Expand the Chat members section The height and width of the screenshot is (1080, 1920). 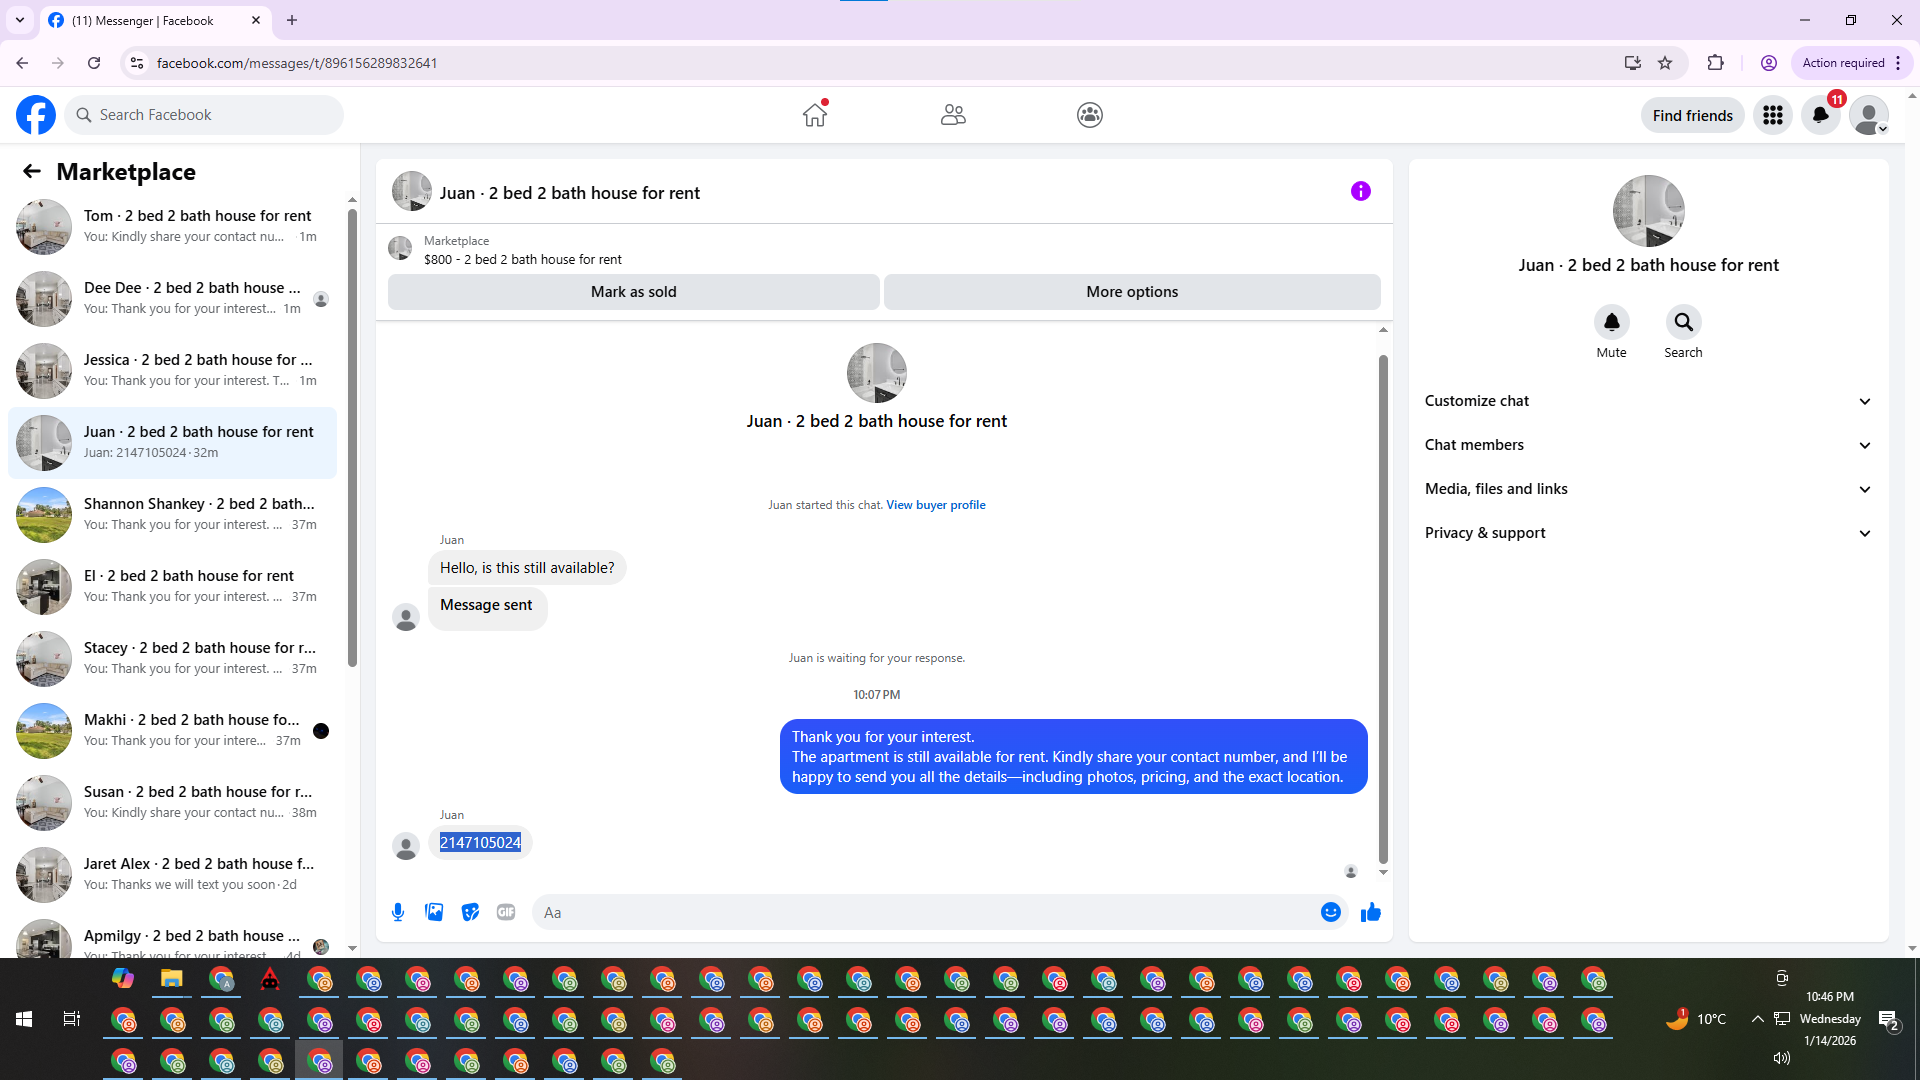coord(1647,445)
